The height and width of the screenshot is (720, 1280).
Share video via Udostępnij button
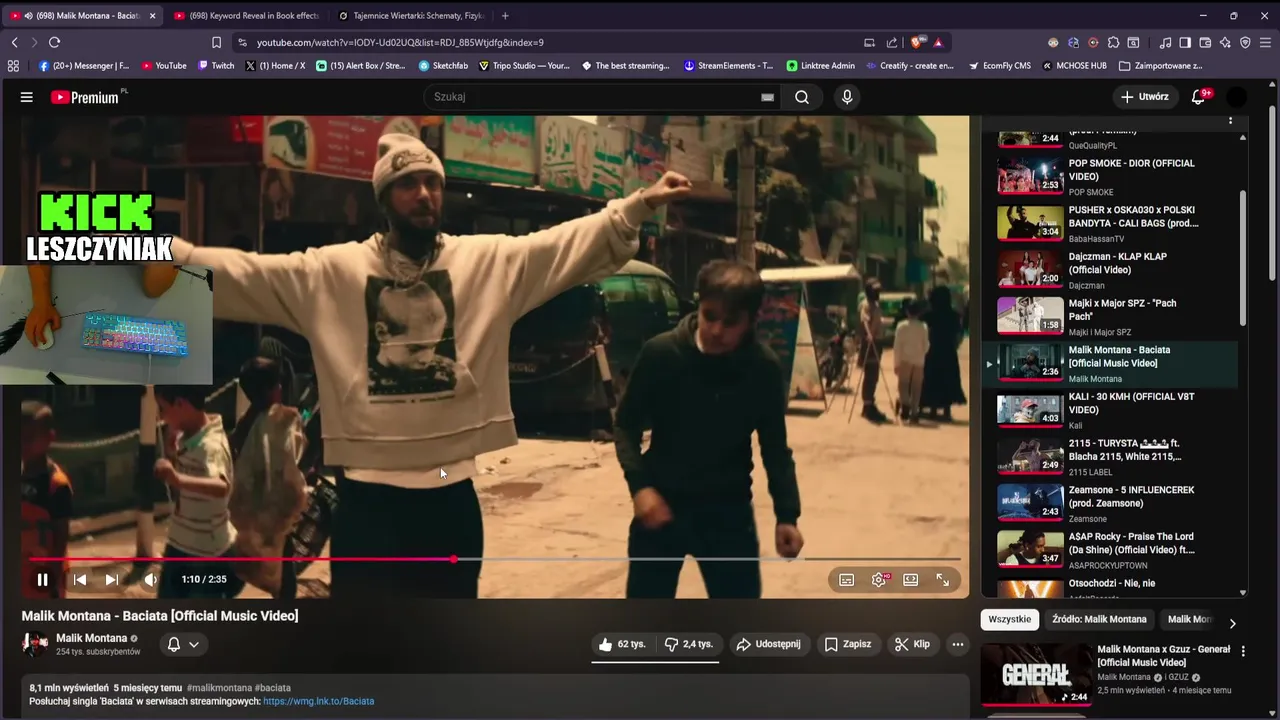[x=768, y=644]
